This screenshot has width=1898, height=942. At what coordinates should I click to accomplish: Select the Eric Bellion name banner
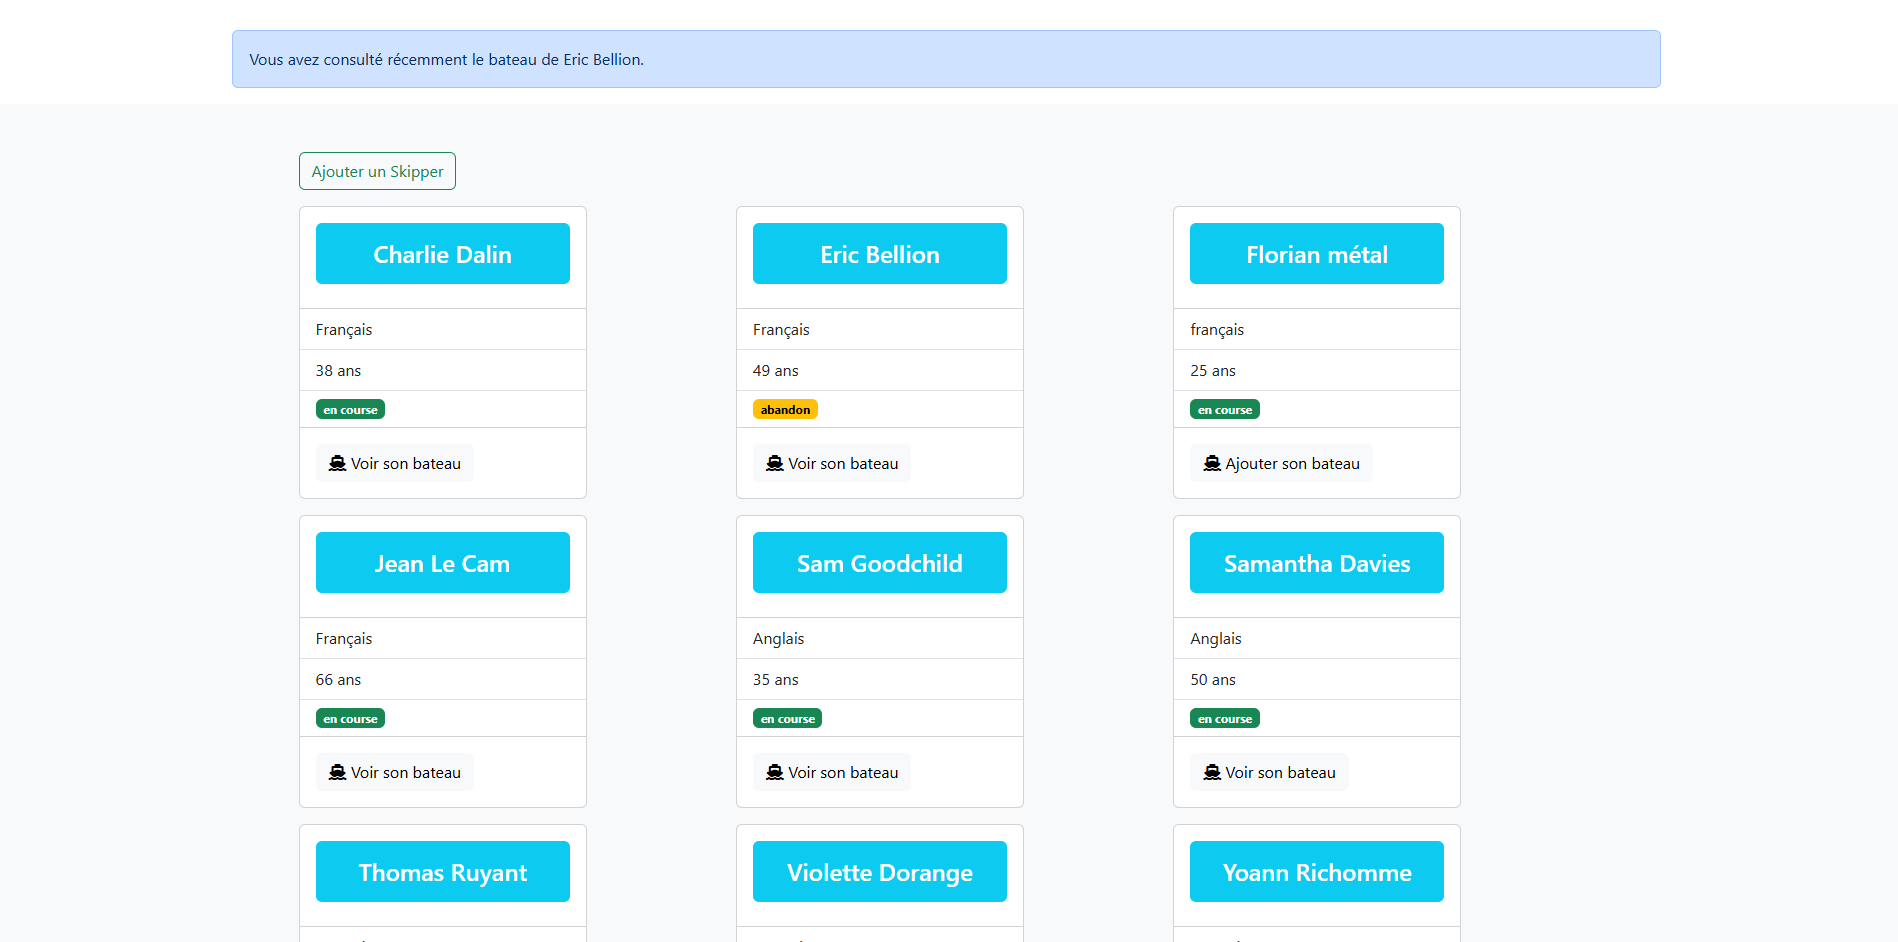click(879, 254)
